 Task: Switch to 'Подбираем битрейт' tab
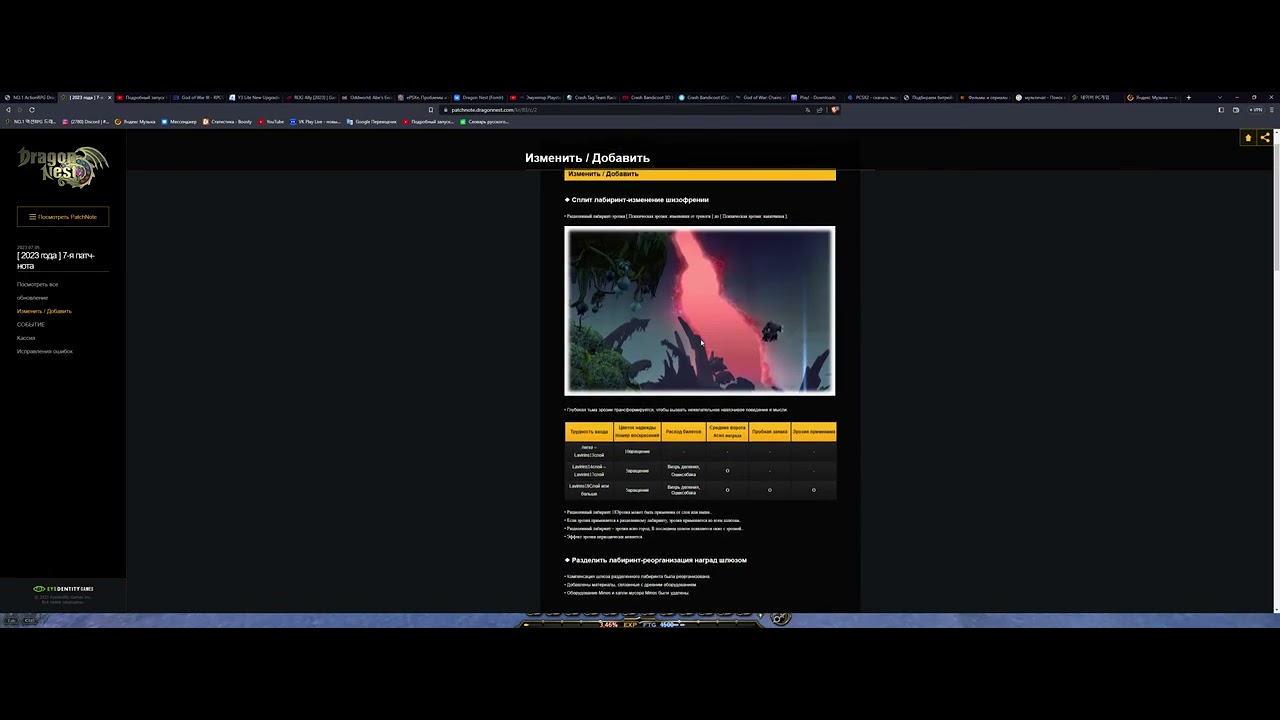click(930, 98)
